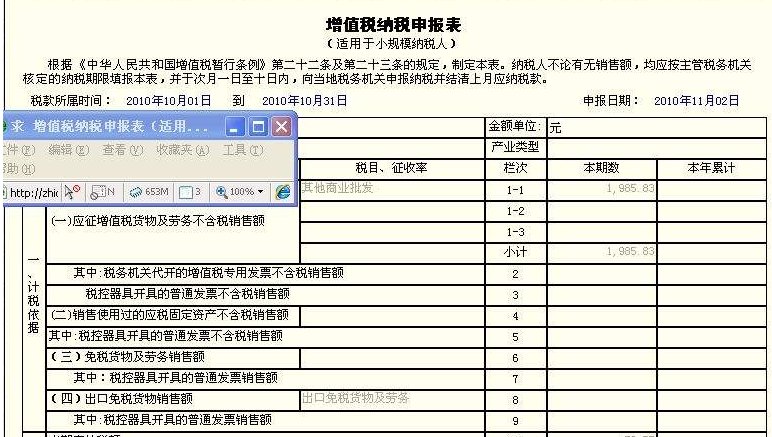Screen dimensions: 772x437
Task: Click the 本期数 cell for row 8
Action: [x=602, y=400]
